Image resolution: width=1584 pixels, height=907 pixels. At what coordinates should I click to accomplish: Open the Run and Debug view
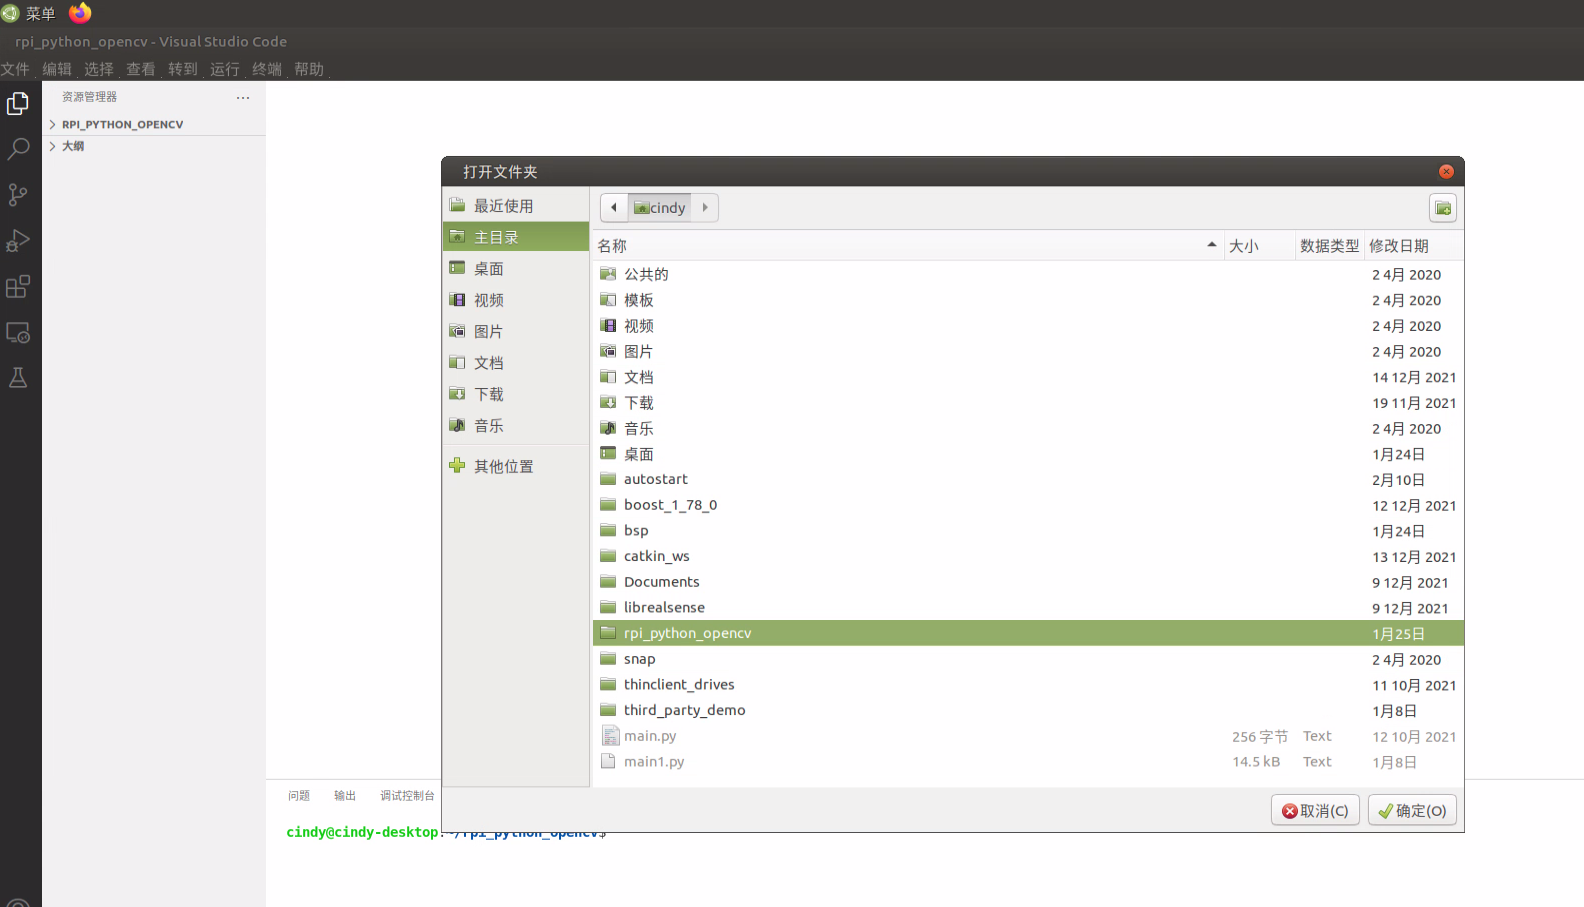coord(18,241)
